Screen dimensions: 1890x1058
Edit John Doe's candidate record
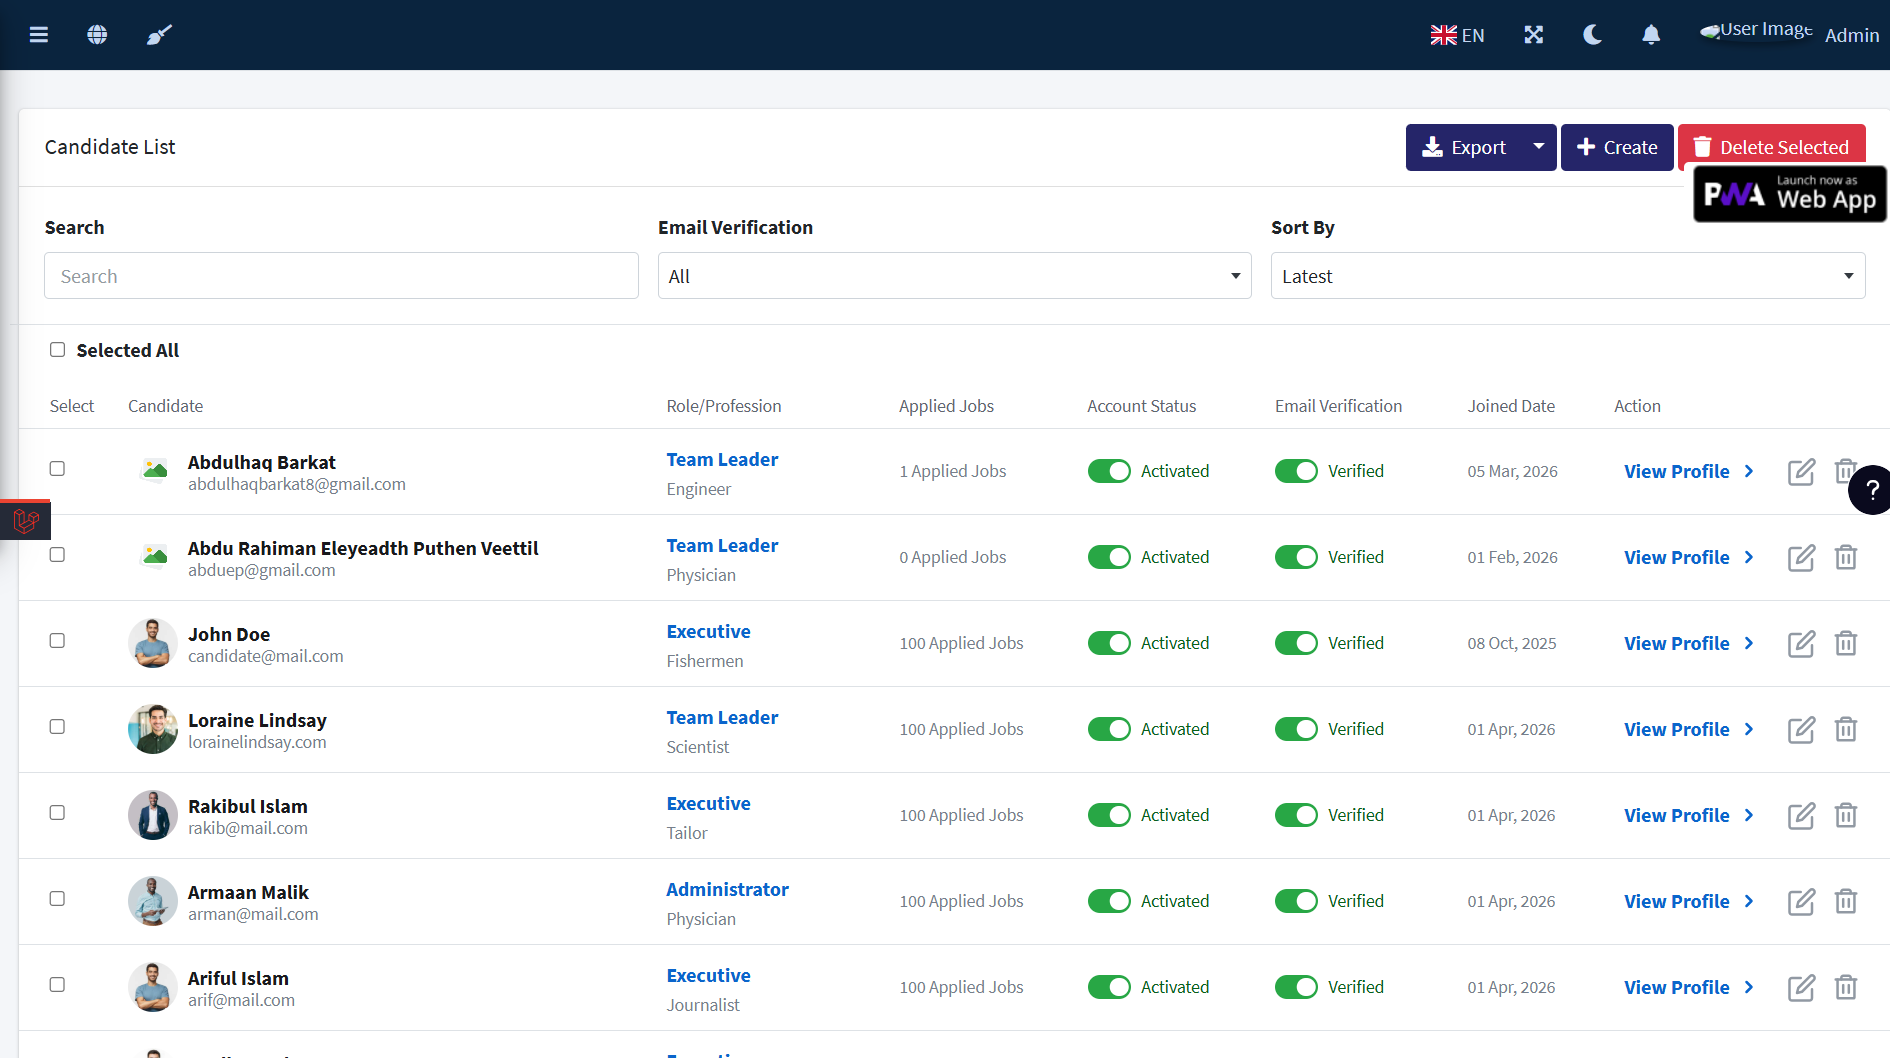point(1801,644)
